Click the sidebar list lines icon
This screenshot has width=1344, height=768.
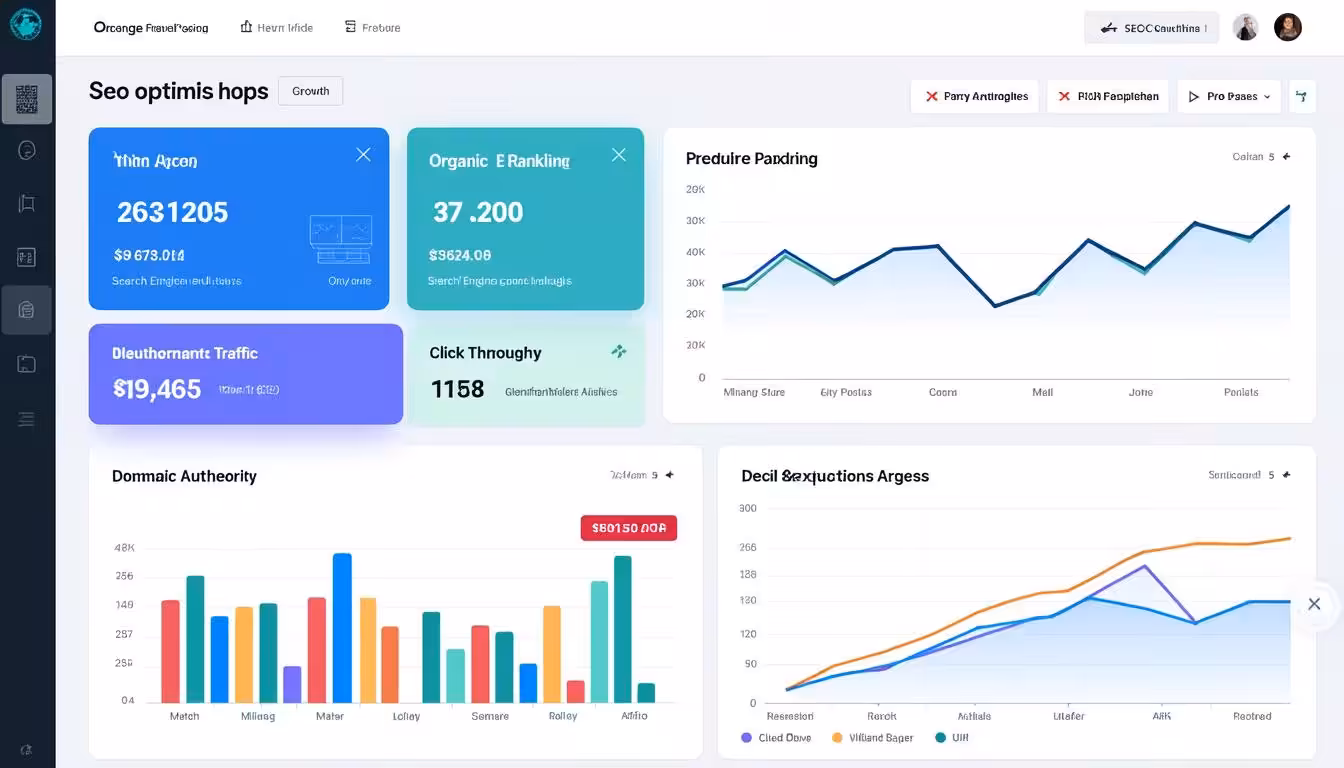click(27, 419)
